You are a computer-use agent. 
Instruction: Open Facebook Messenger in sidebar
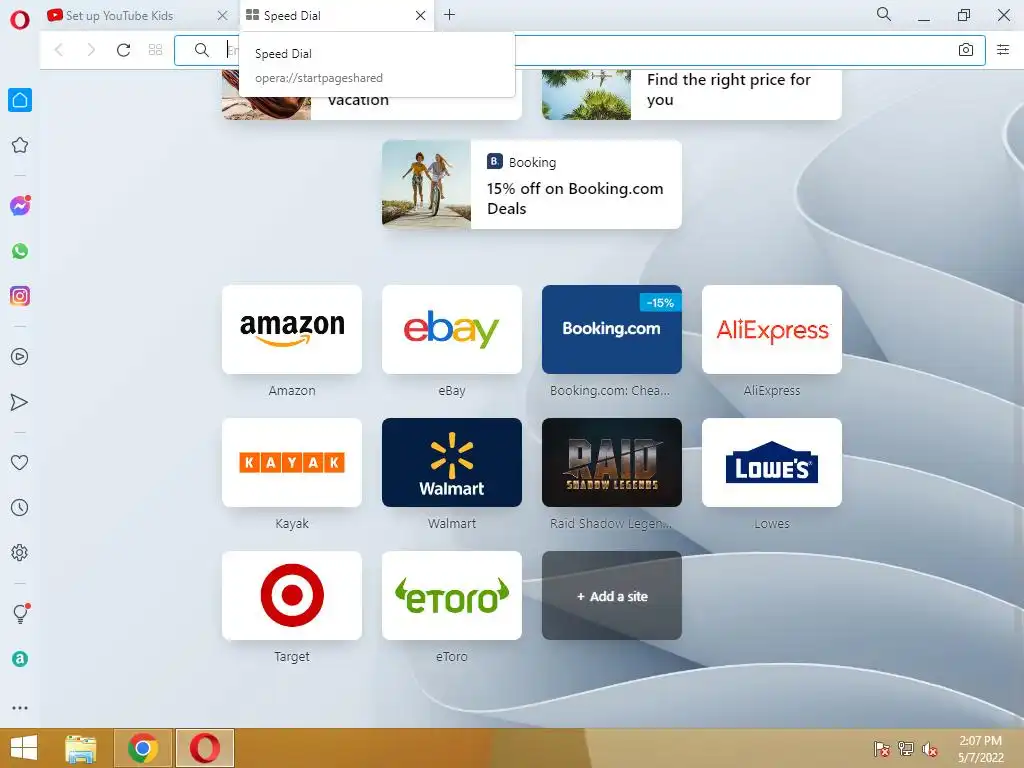20,206
